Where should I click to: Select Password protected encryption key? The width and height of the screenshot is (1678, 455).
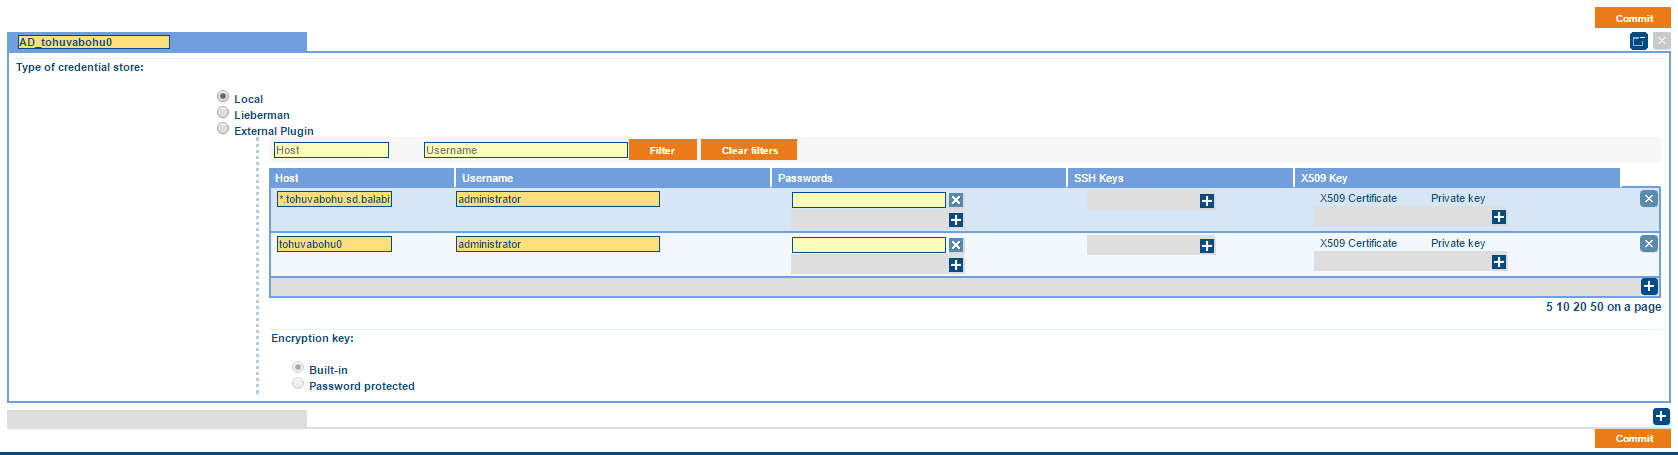click(298, 384)
